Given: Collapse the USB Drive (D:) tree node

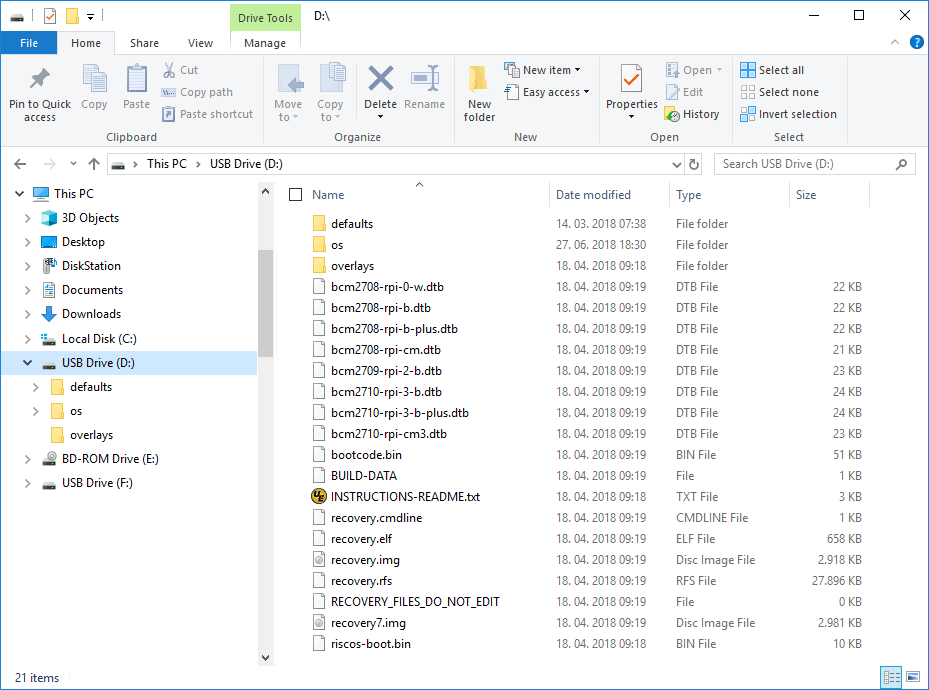Looking at the screenshot, I should (x=28, y=363).
